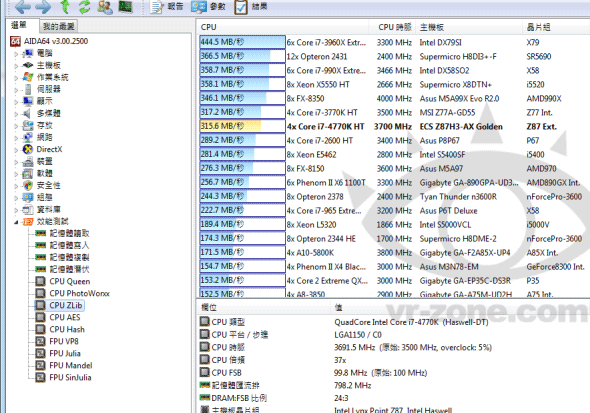This screenshot has height=413, width=590.
Task: Select the 記憶體潛伏 memory latency benchmark
Action: coord(69,269)
